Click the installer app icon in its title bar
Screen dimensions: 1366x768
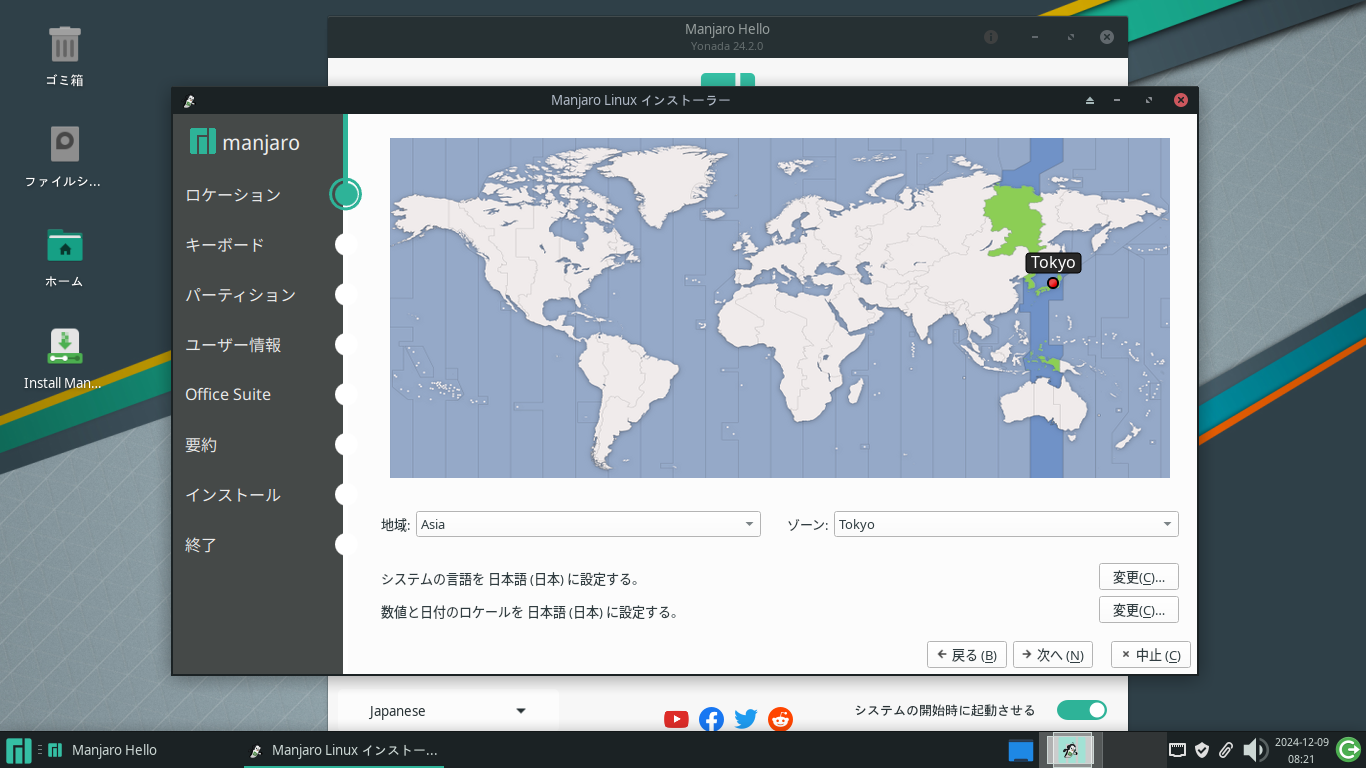[189, 100]
